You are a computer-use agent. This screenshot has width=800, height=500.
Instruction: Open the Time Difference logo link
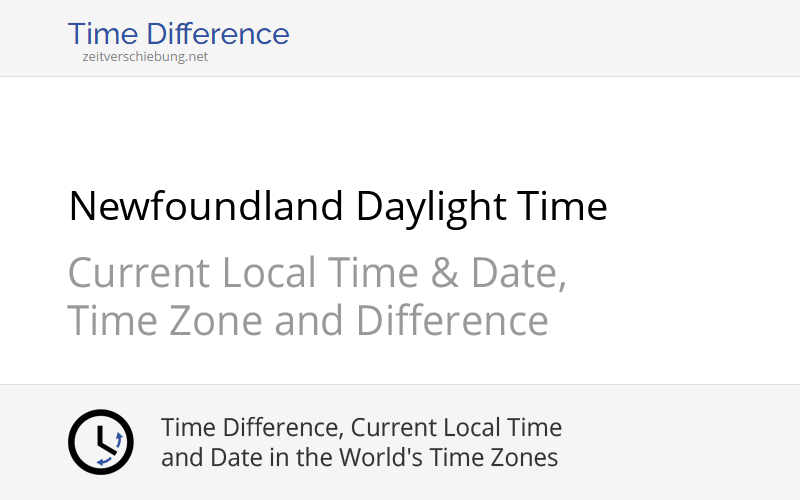[178, 34]
